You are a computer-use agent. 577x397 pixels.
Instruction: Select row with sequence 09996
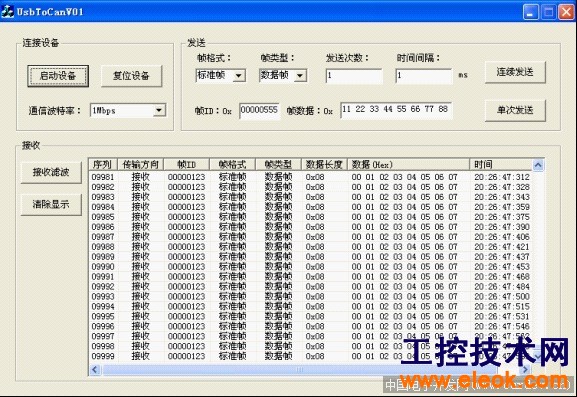(311, 326)
